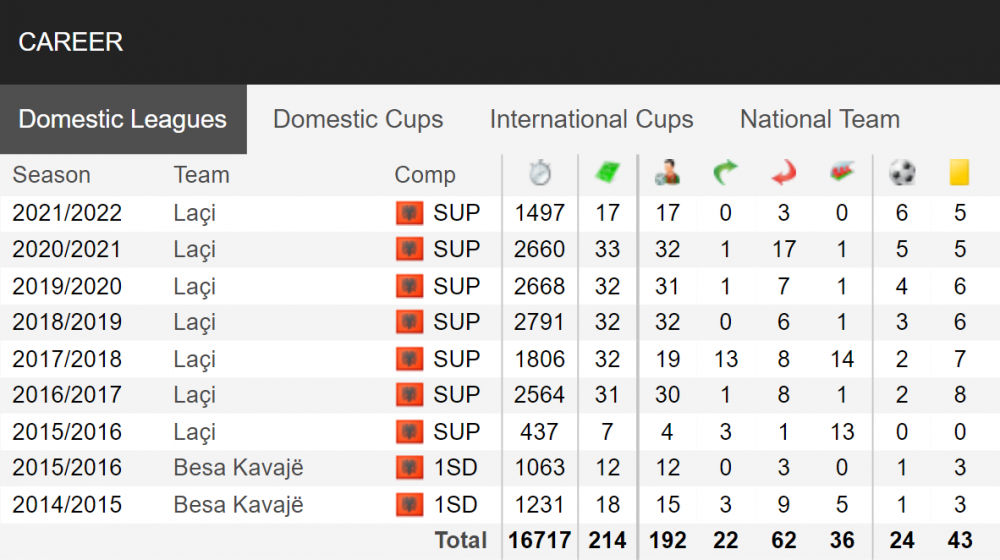
Task: Open the International Cups tab
Action: point(591,119)
